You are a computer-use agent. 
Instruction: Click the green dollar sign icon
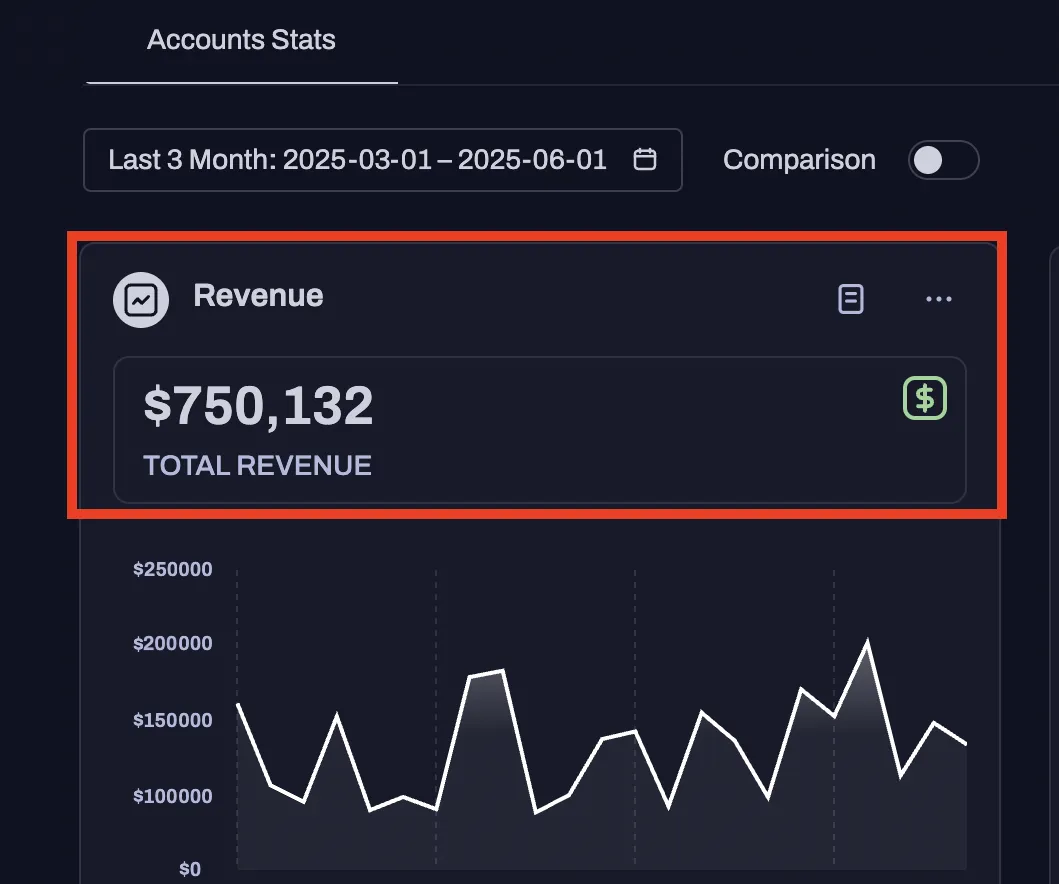point(925,398)
